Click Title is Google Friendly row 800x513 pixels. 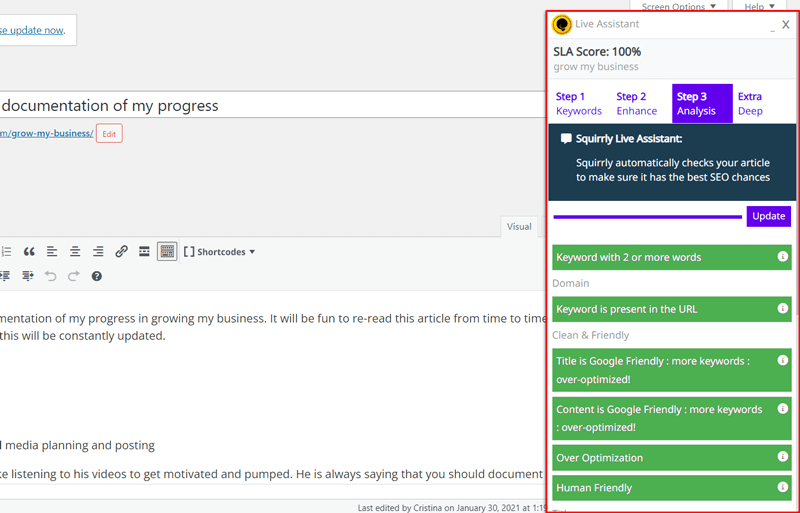671,370
